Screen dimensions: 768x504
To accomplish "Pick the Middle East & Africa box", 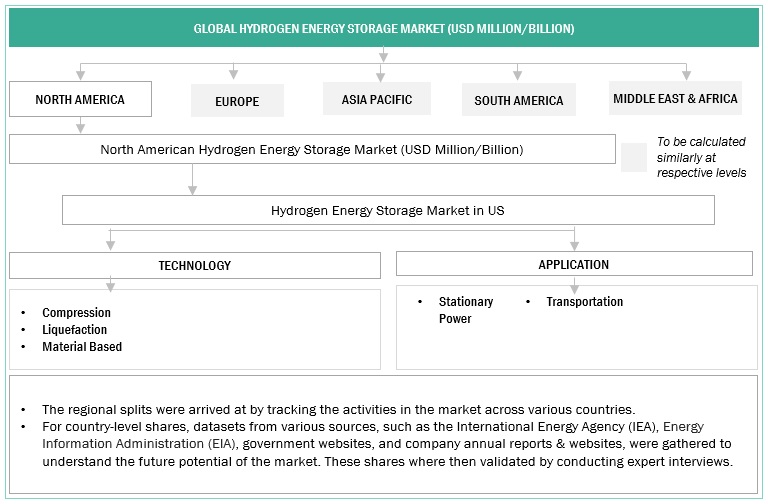I will (x=675, y=98).
